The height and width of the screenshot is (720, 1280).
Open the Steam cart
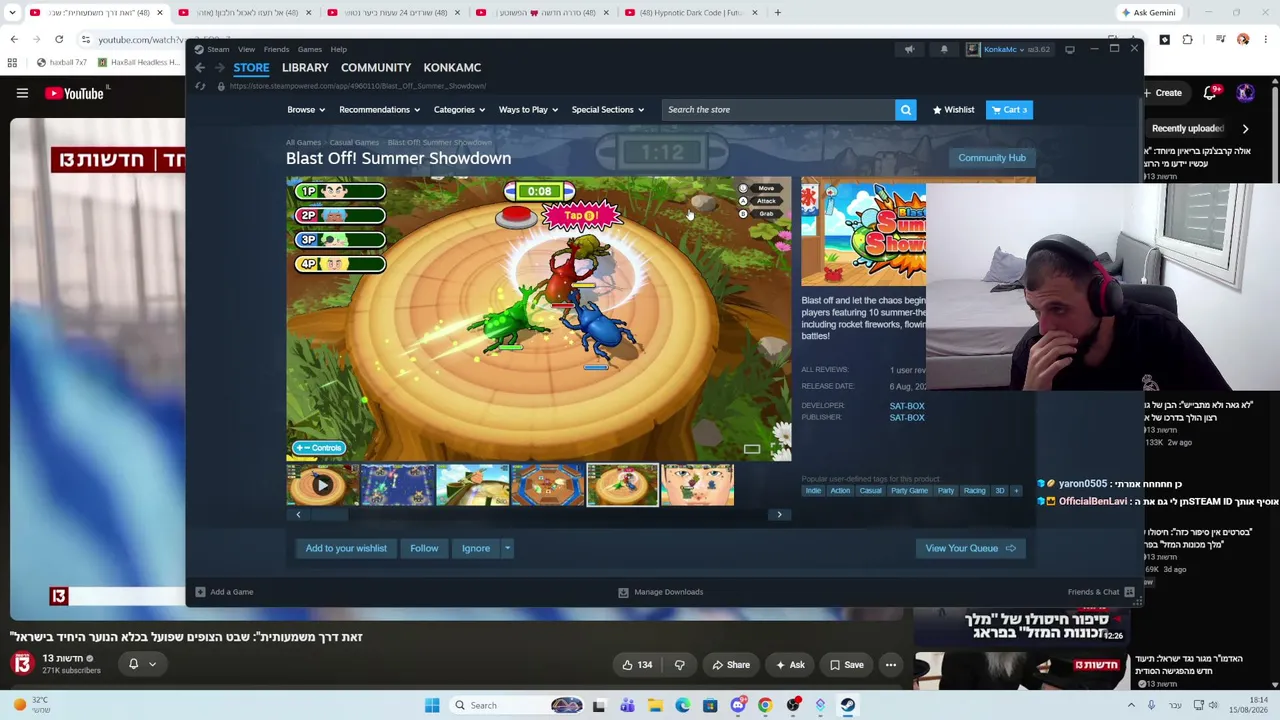click(x=1009, y=110)
